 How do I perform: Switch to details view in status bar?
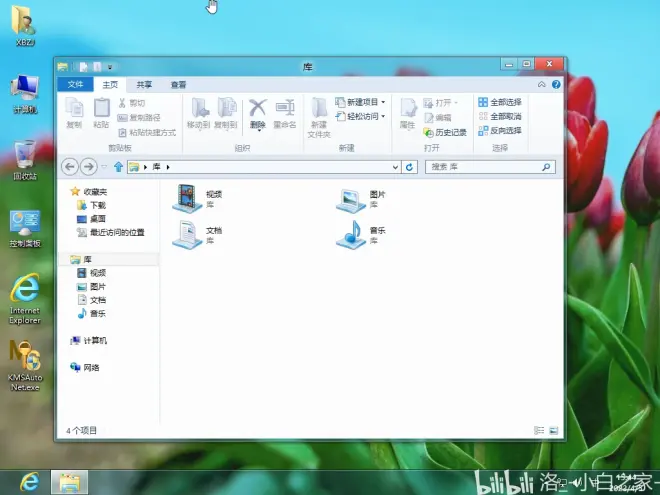click(540, 430)
